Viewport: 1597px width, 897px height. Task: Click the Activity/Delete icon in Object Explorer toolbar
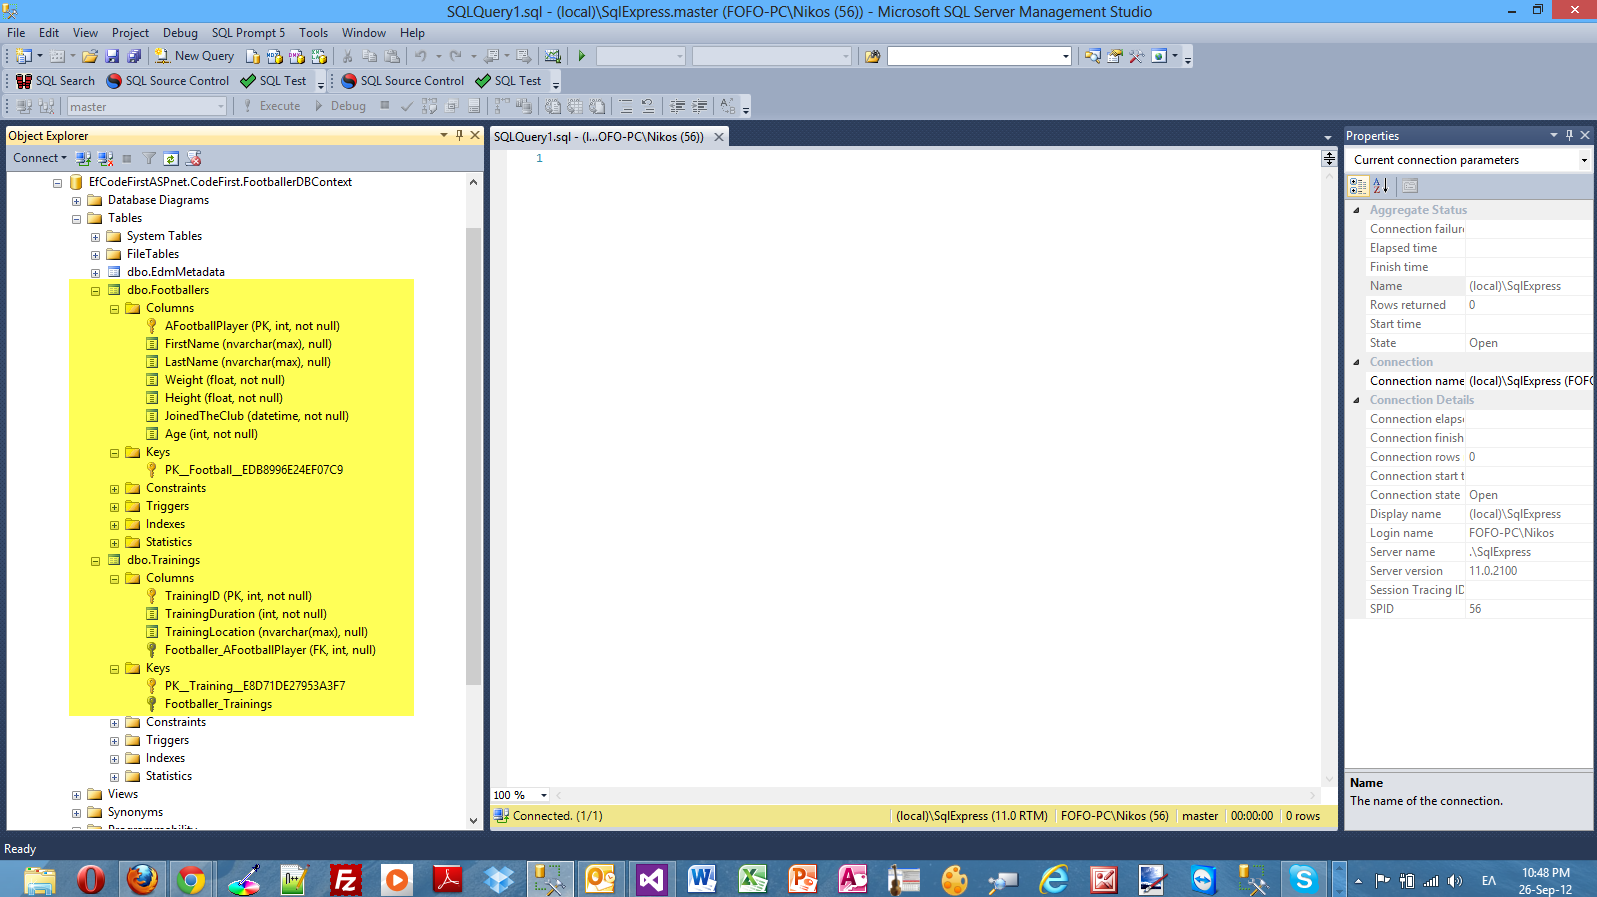[194, 158]
